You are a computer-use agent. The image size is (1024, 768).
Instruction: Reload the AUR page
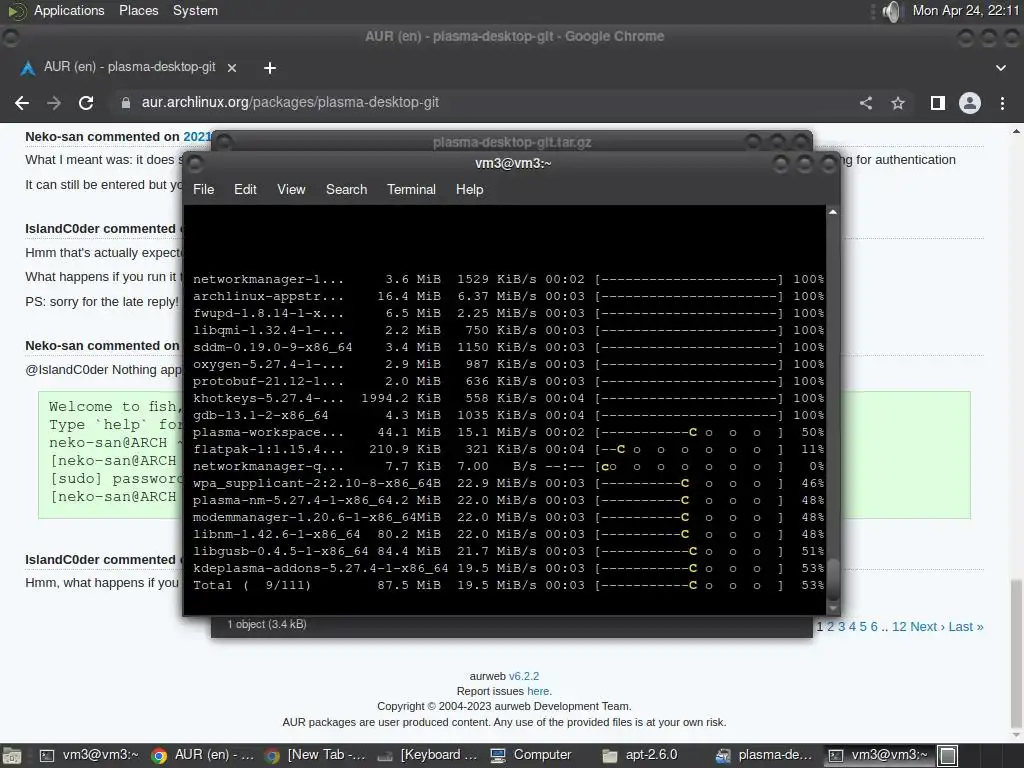pos(86,103)
